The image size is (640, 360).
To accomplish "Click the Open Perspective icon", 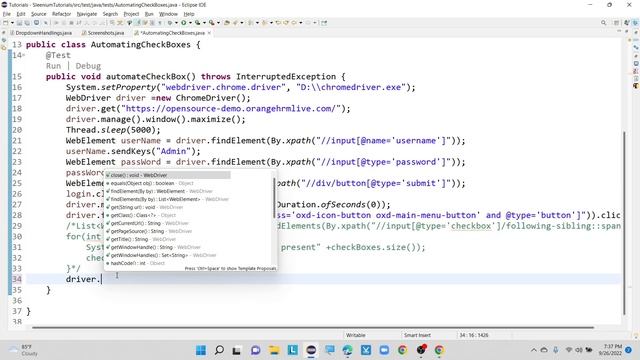I will point(617,23).
